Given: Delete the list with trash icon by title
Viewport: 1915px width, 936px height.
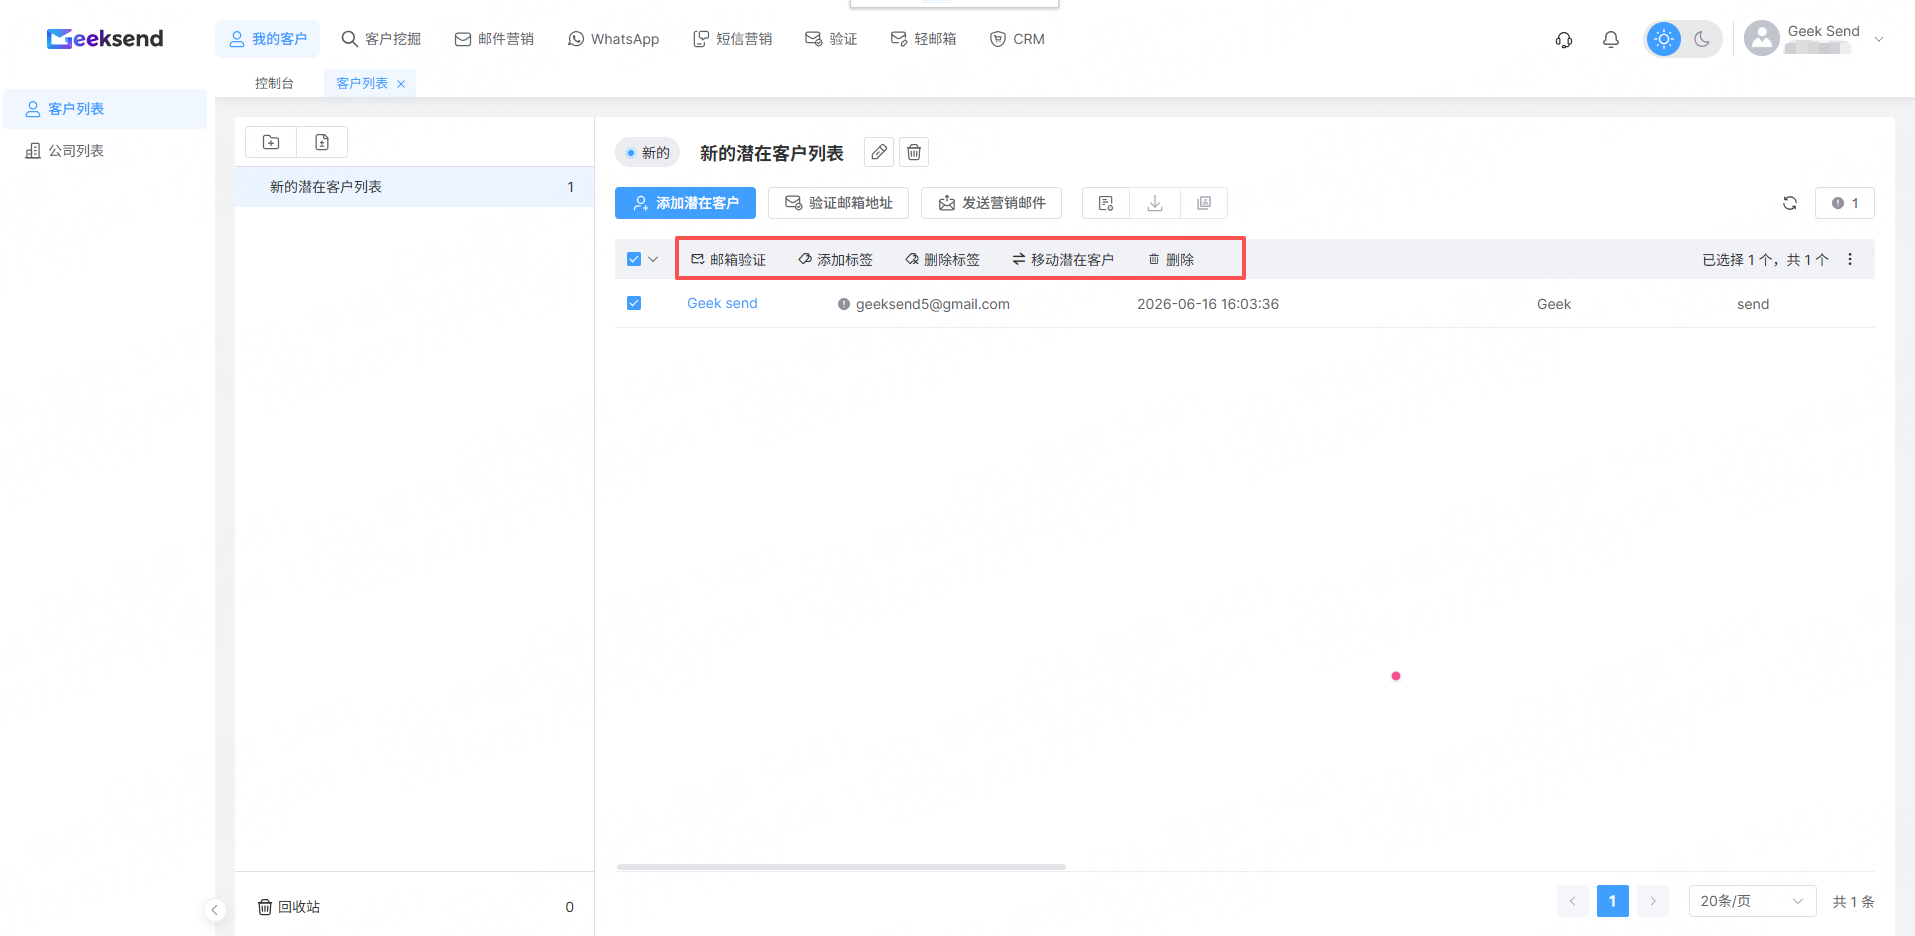Looking at the screenshot, I should click(x=914, y=152).
